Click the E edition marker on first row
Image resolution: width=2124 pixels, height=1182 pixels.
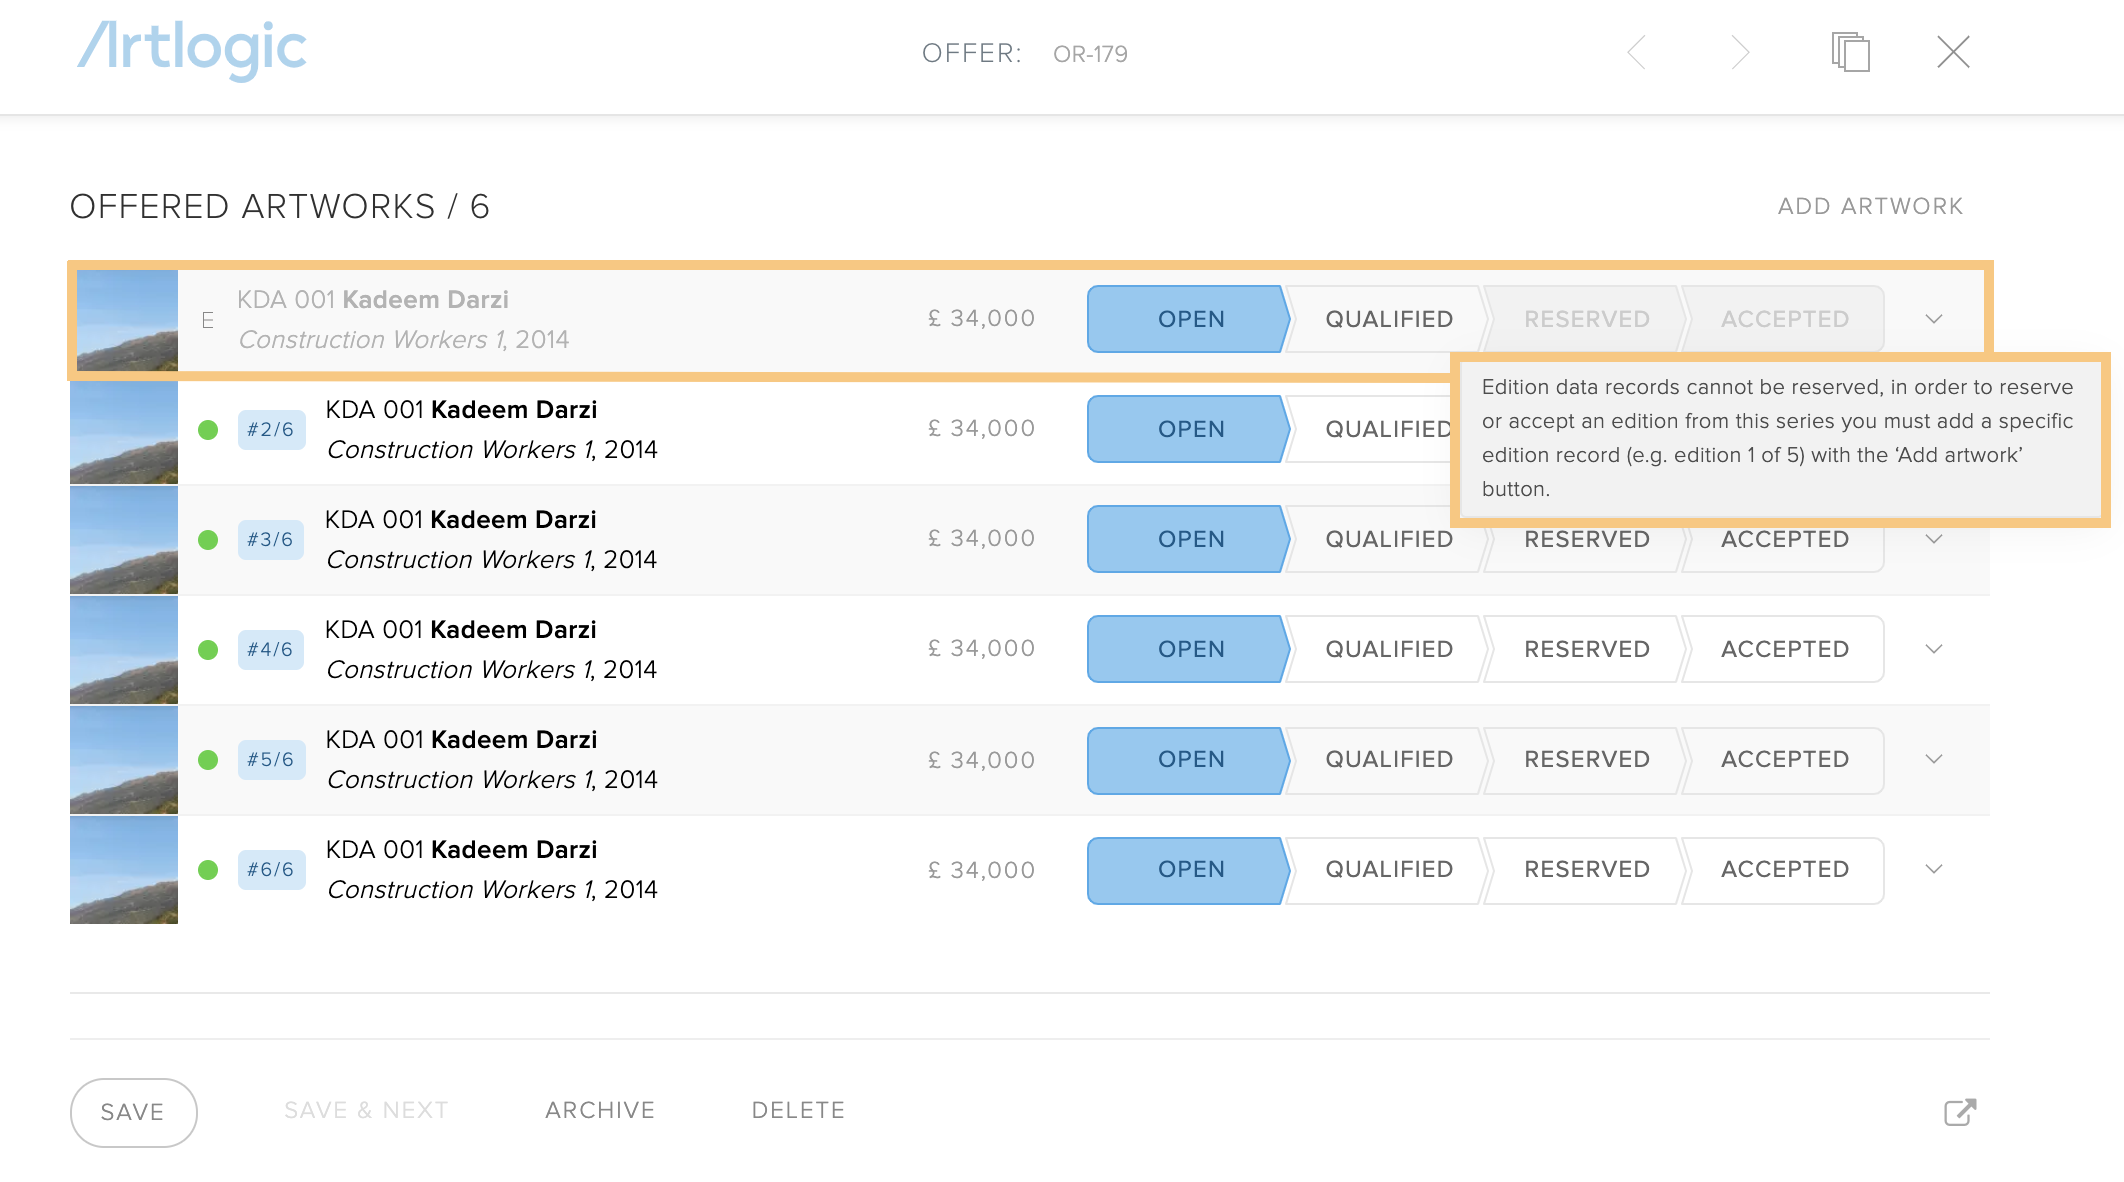208,320
